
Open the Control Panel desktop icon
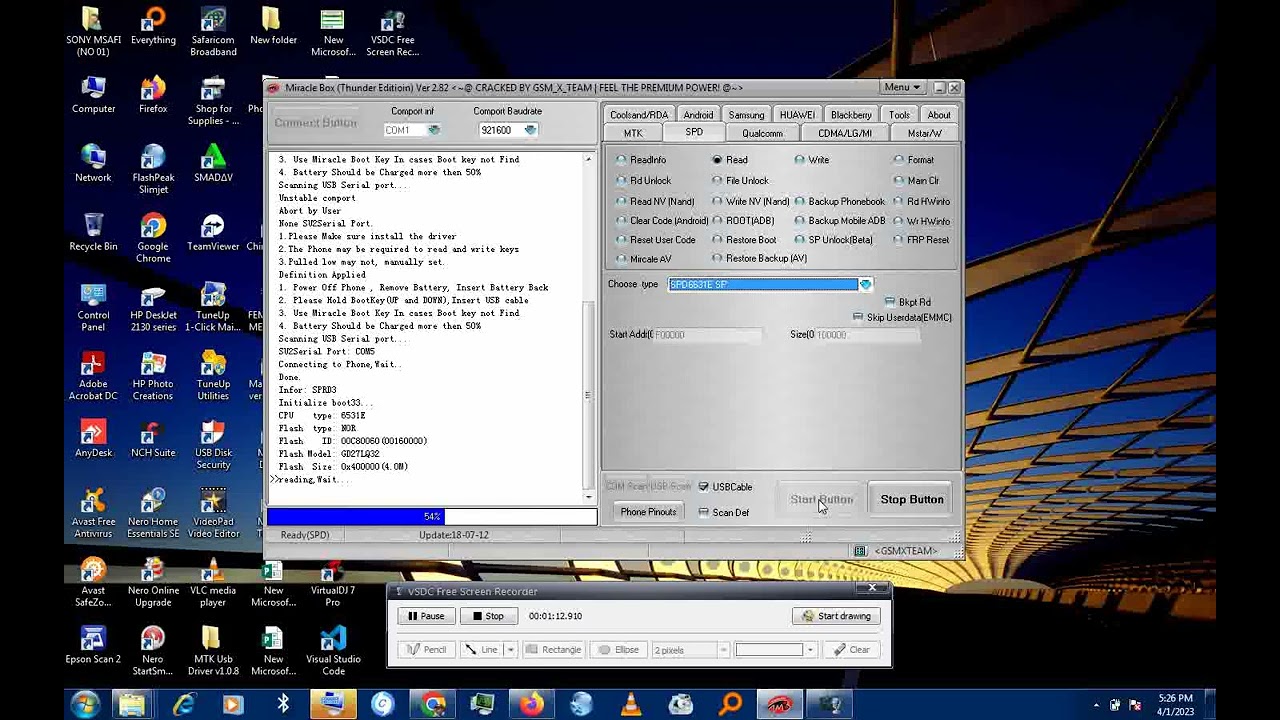click(x=93, y=308)
